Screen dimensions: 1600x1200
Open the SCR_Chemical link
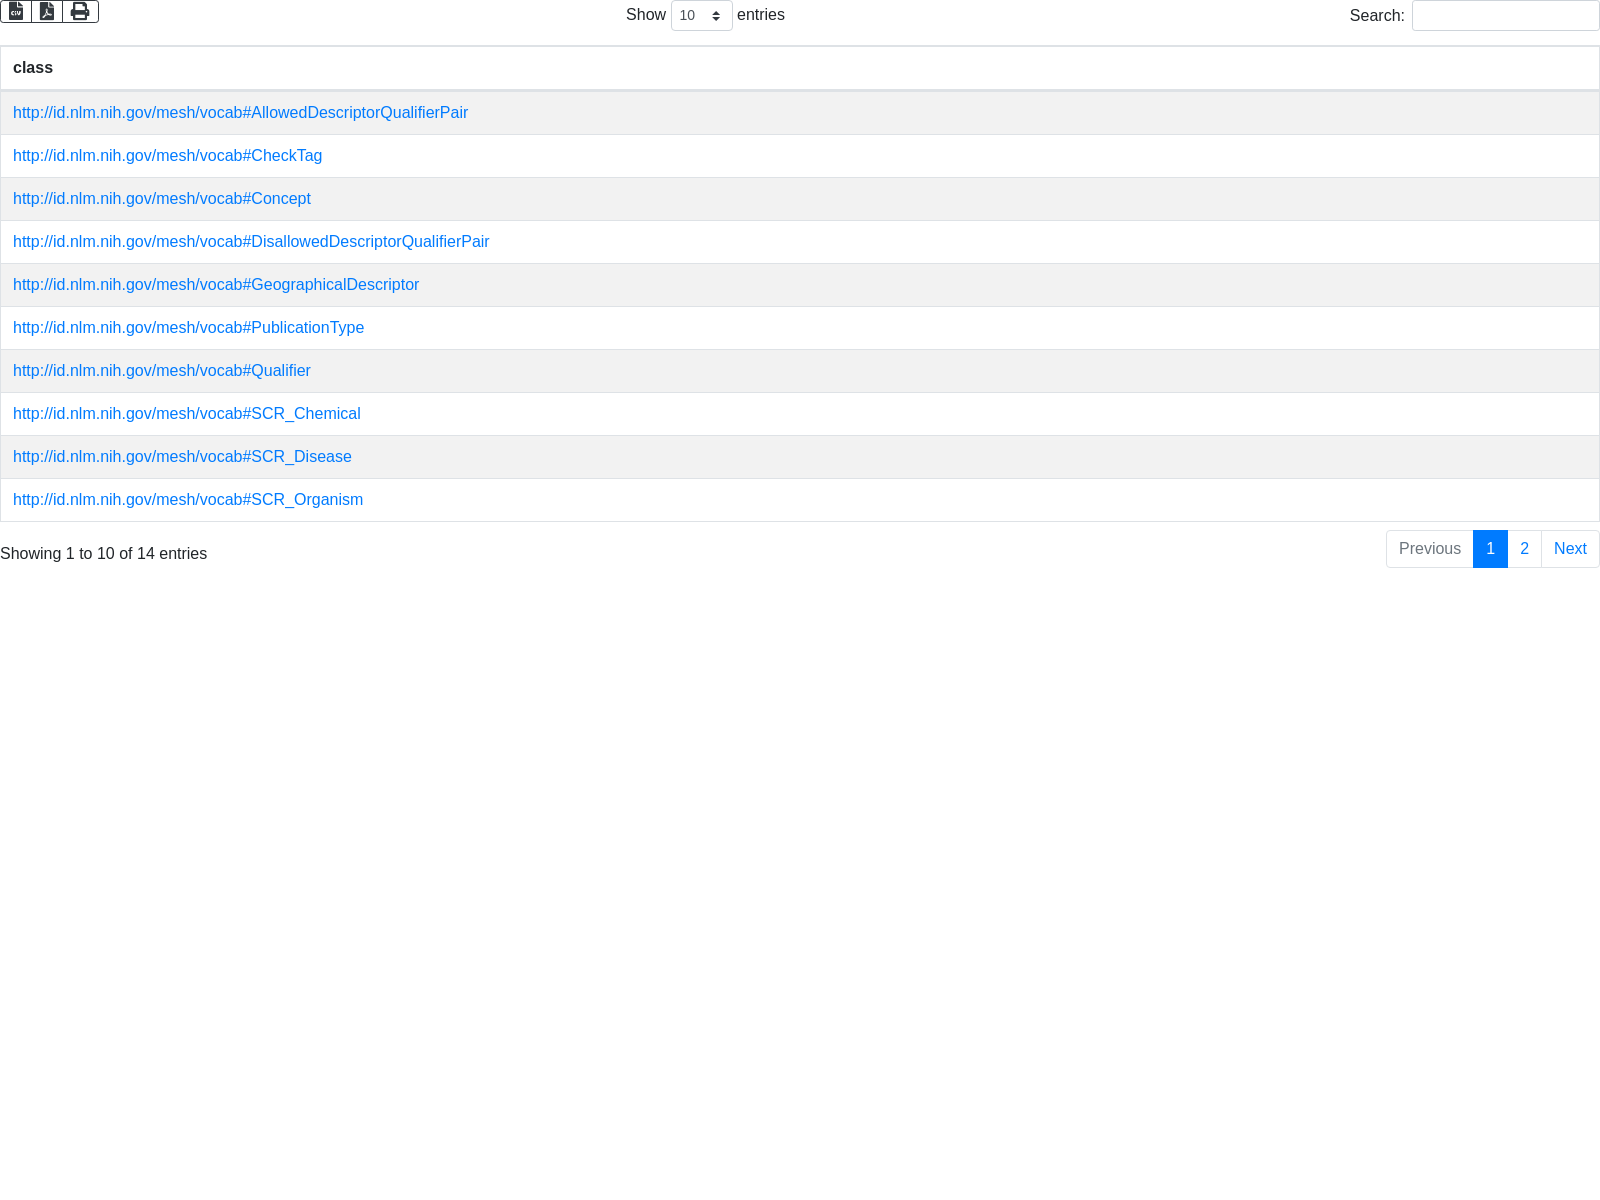pyautogui.click(x=186, y=414)
